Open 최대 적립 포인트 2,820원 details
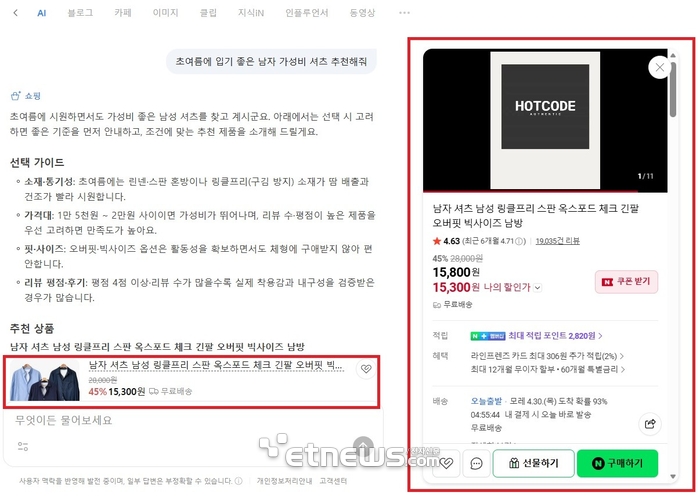The image size is (700, 496). point(555,336)
